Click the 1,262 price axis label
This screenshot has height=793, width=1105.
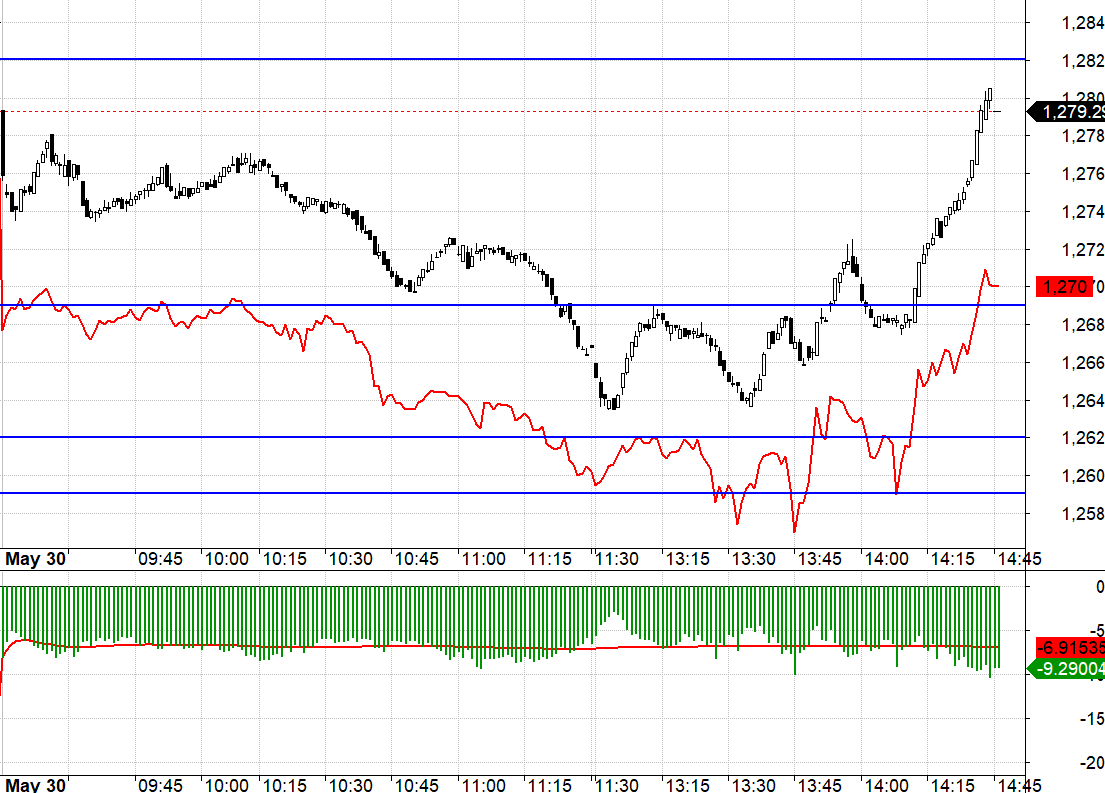pos(1082,438)
